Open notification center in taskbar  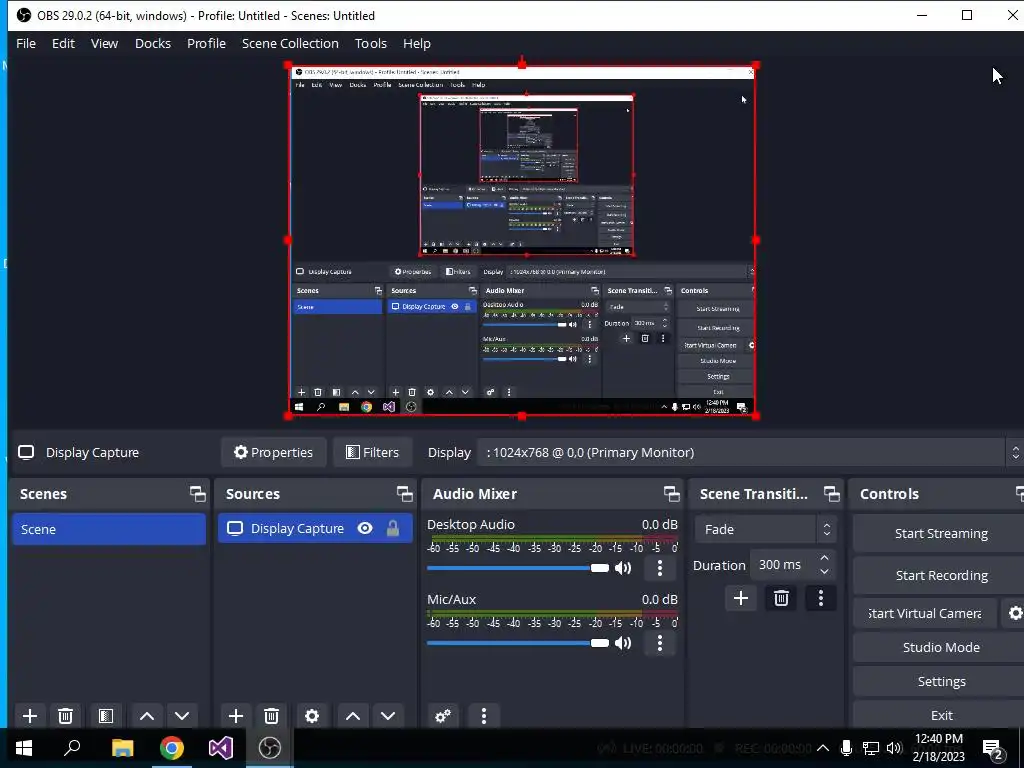[x=994, y=749]
